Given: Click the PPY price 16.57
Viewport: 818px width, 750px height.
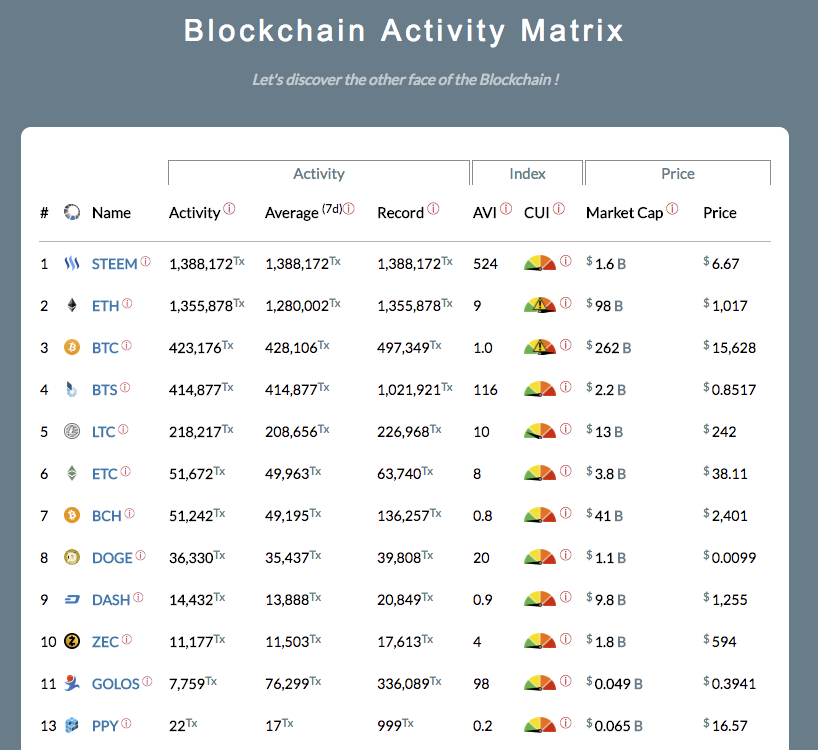Looking at the screenshot, I should coord(726,725).
